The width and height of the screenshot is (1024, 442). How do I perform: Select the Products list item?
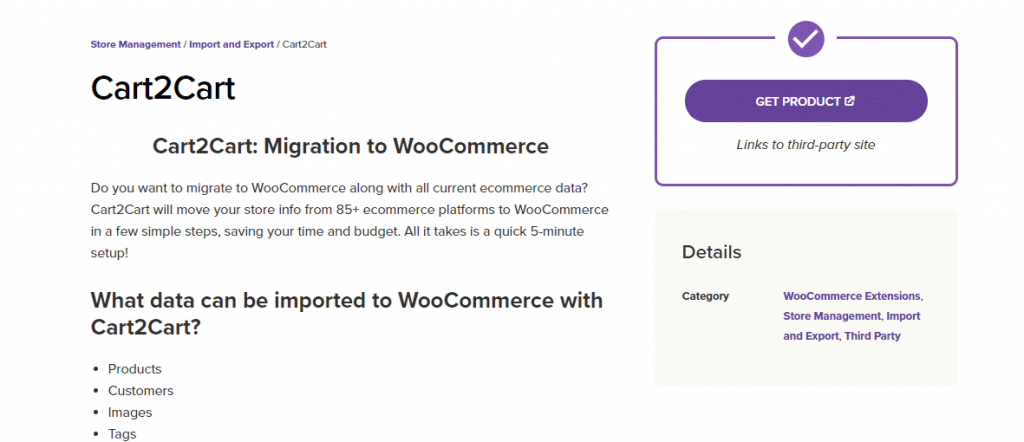coord(135,369)
